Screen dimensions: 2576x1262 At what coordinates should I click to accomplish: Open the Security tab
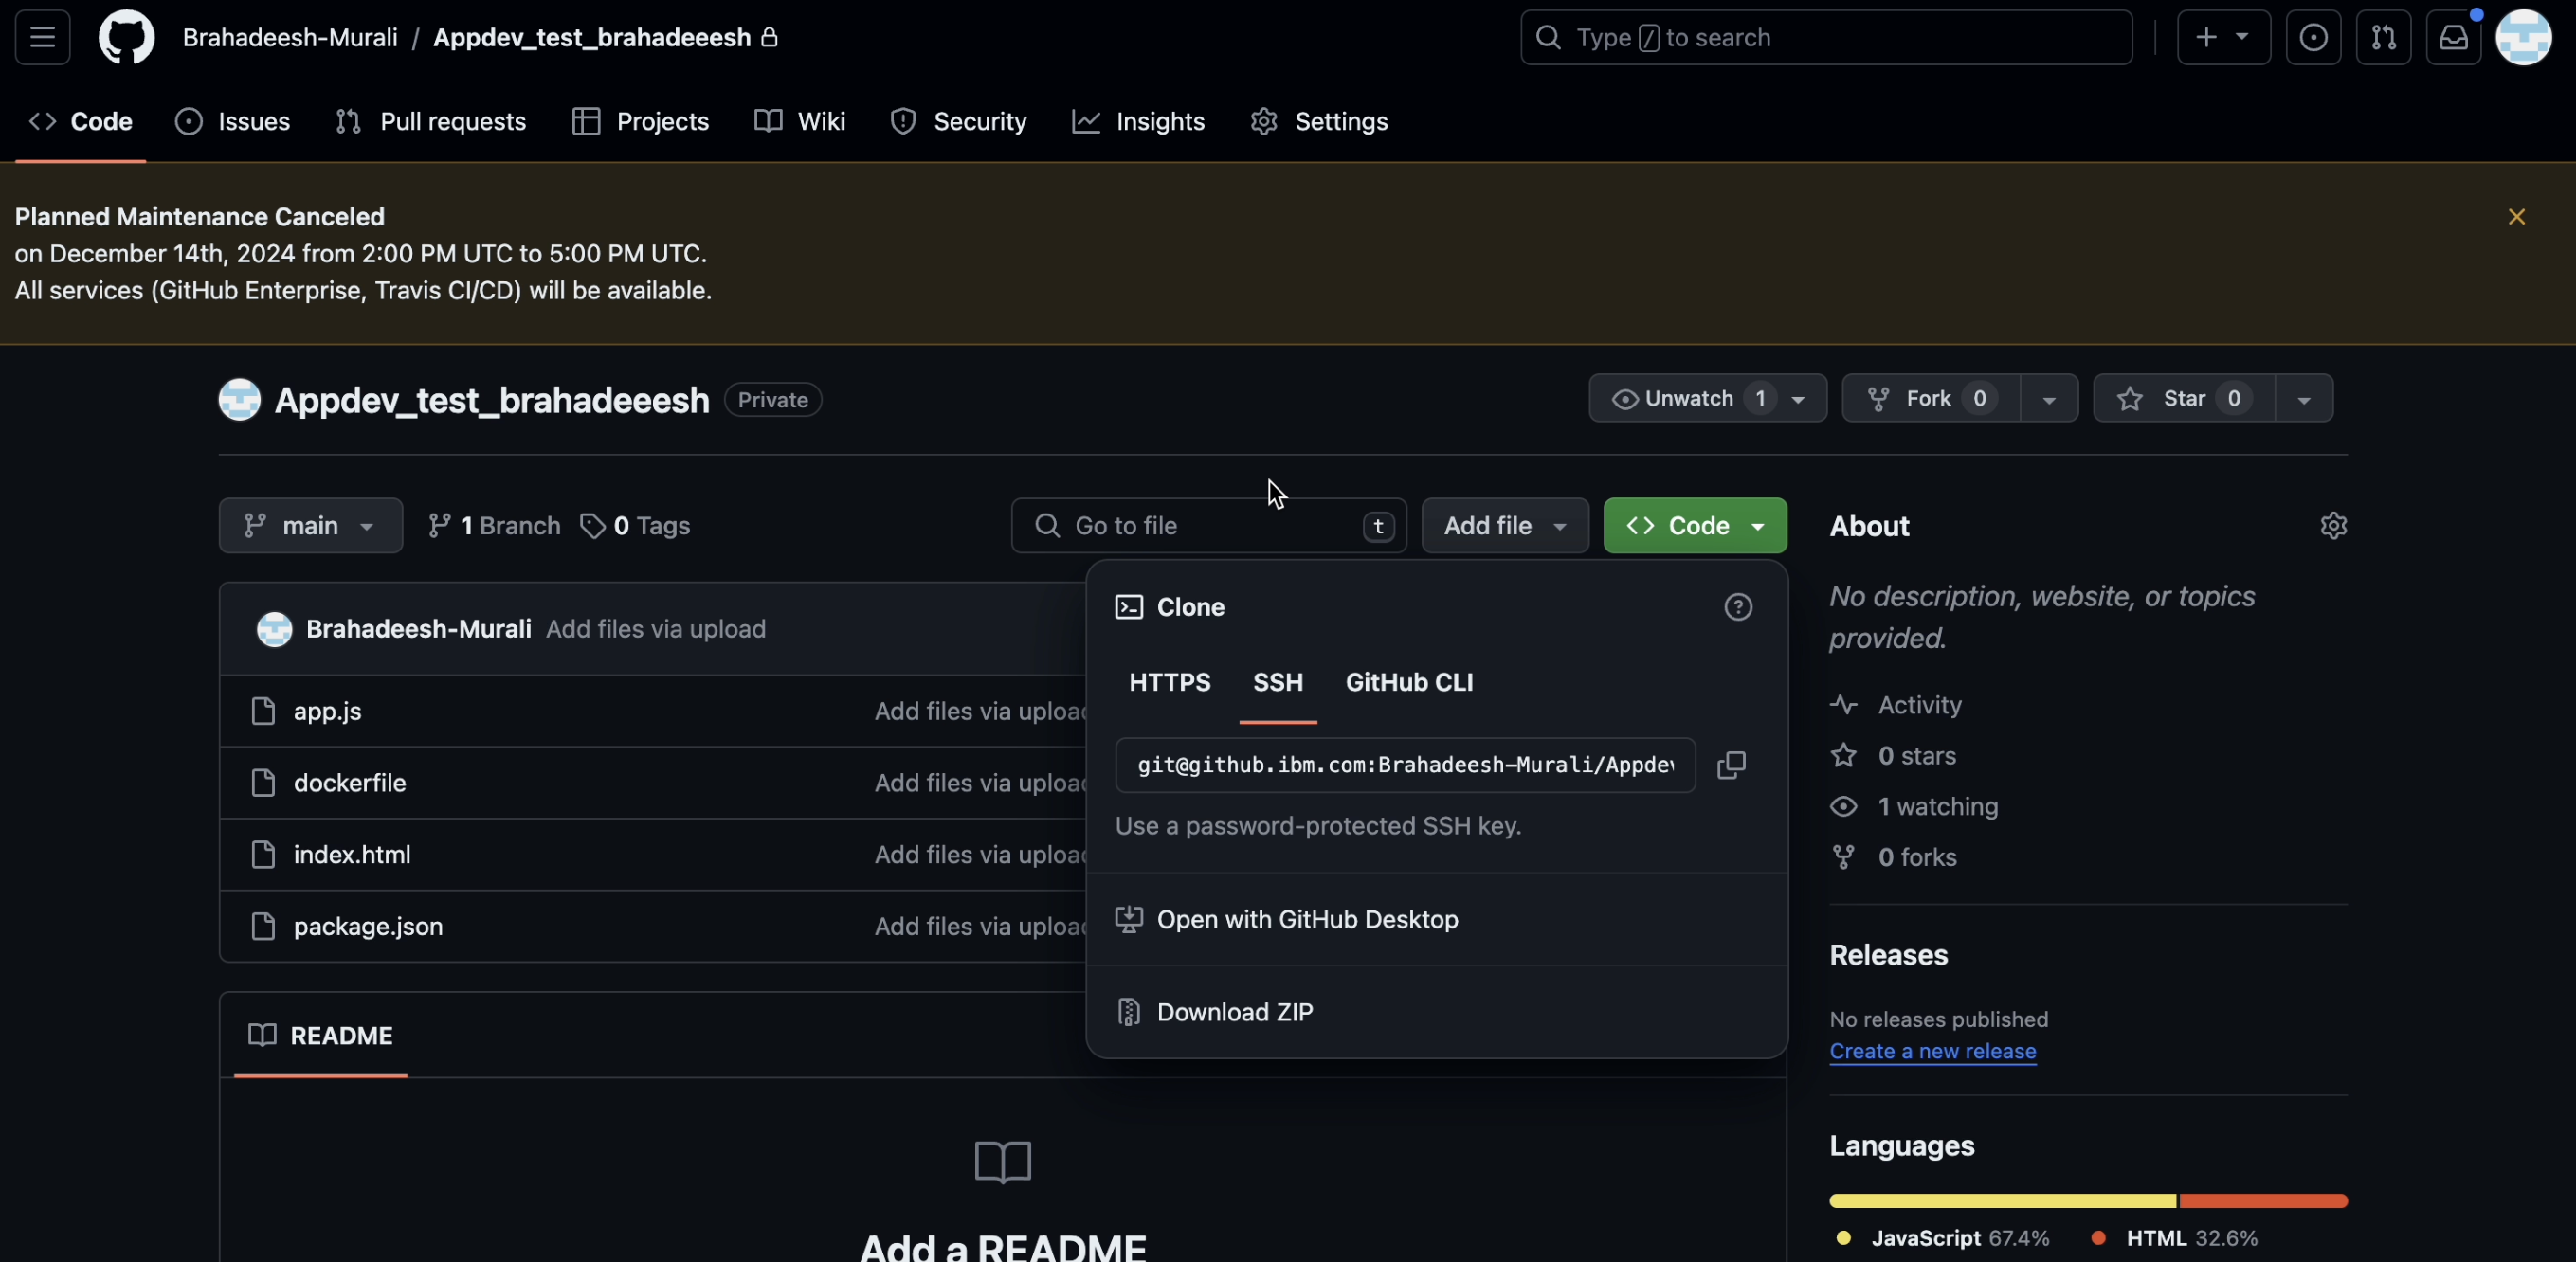(x=958, y=121)
